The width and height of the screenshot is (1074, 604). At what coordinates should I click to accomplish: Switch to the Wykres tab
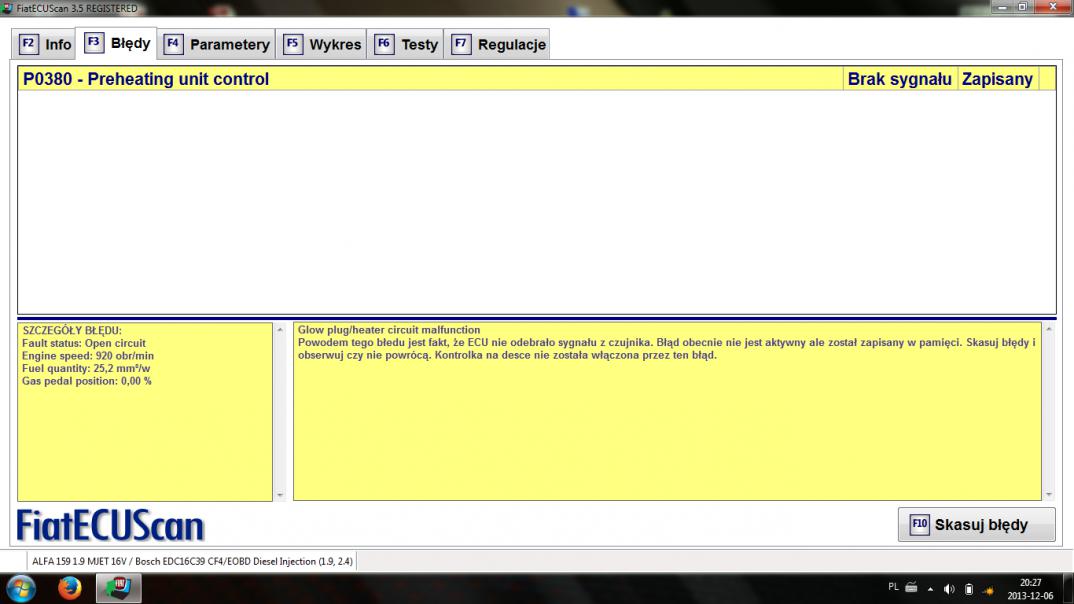tap(321, 45)
